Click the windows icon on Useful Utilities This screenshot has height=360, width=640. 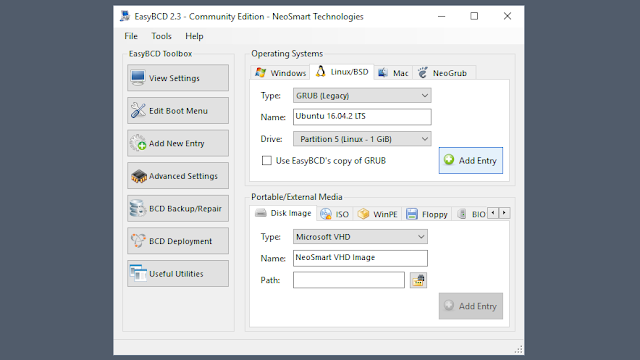(138, 273)
